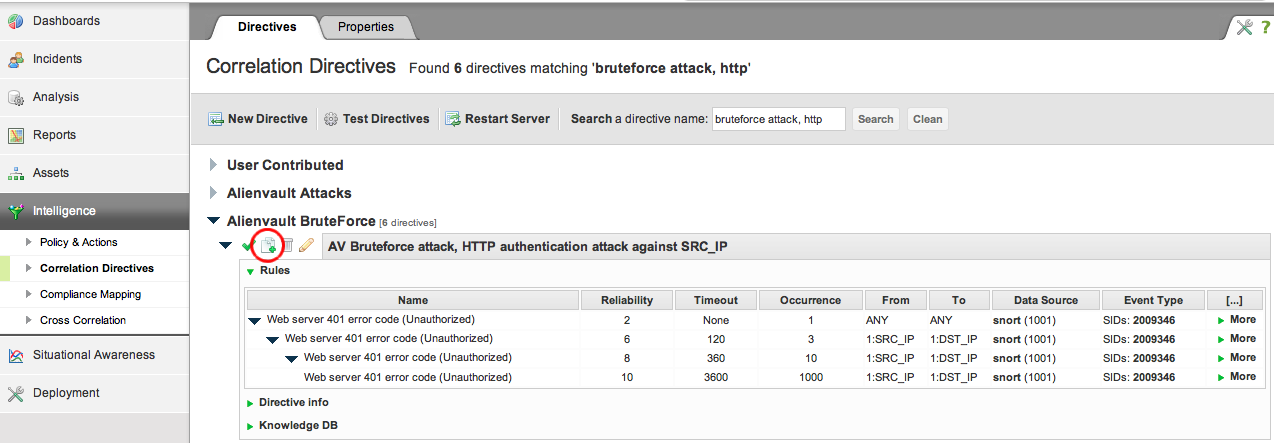Click the Restart Server button
This screenshot has height=443, width=1274.
497,119
